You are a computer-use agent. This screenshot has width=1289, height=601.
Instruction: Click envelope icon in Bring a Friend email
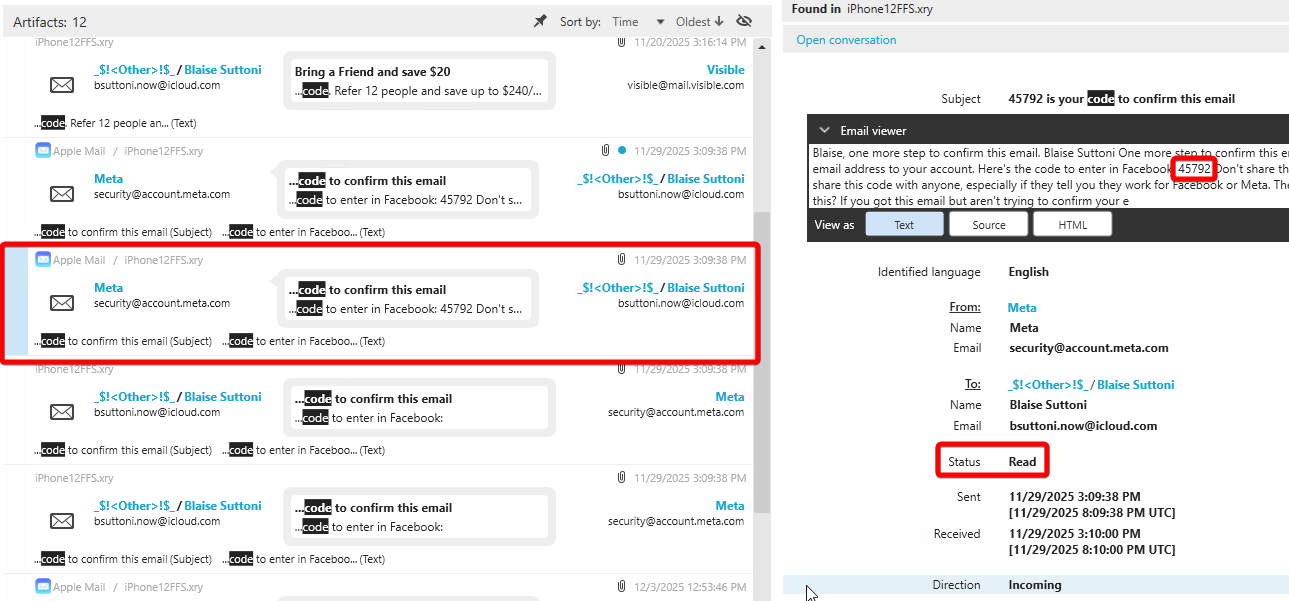coord(62,85)
